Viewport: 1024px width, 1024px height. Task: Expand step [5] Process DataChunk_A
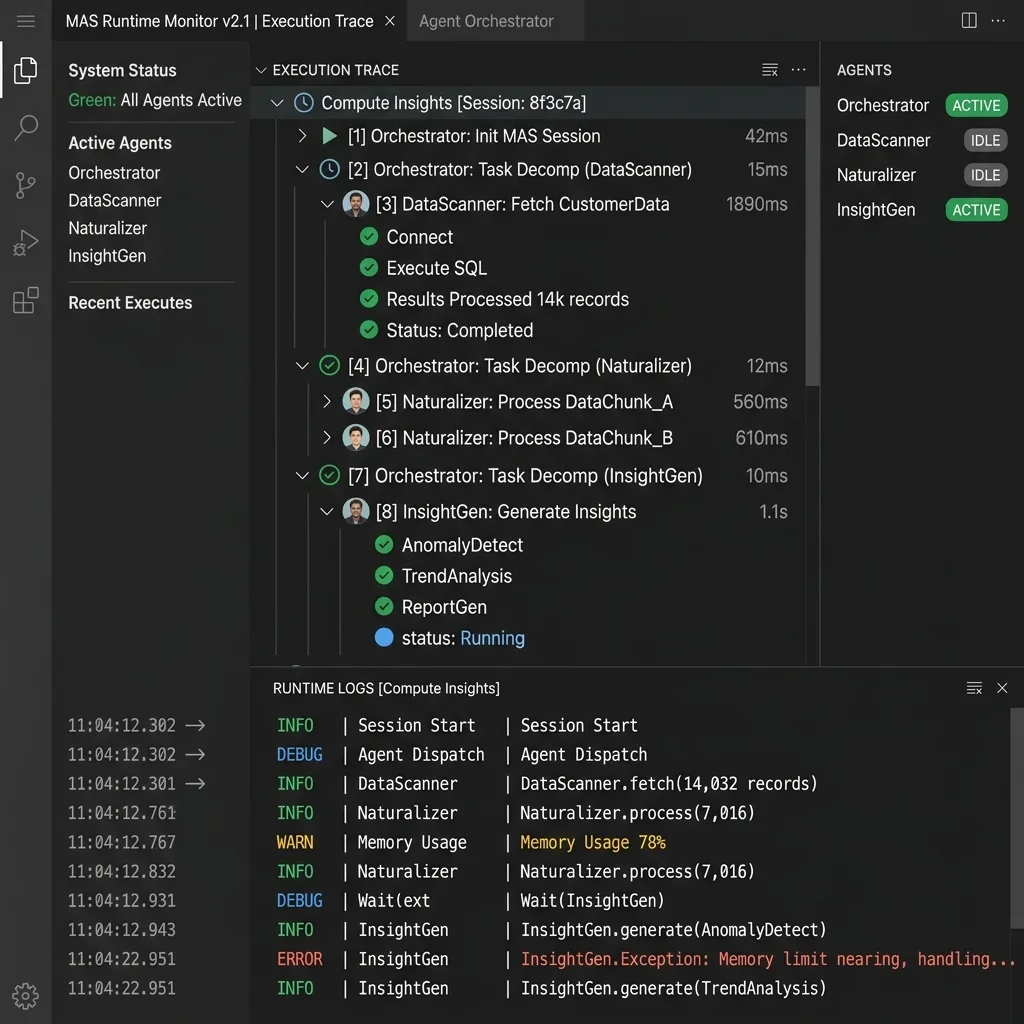[x=327, y=402]
